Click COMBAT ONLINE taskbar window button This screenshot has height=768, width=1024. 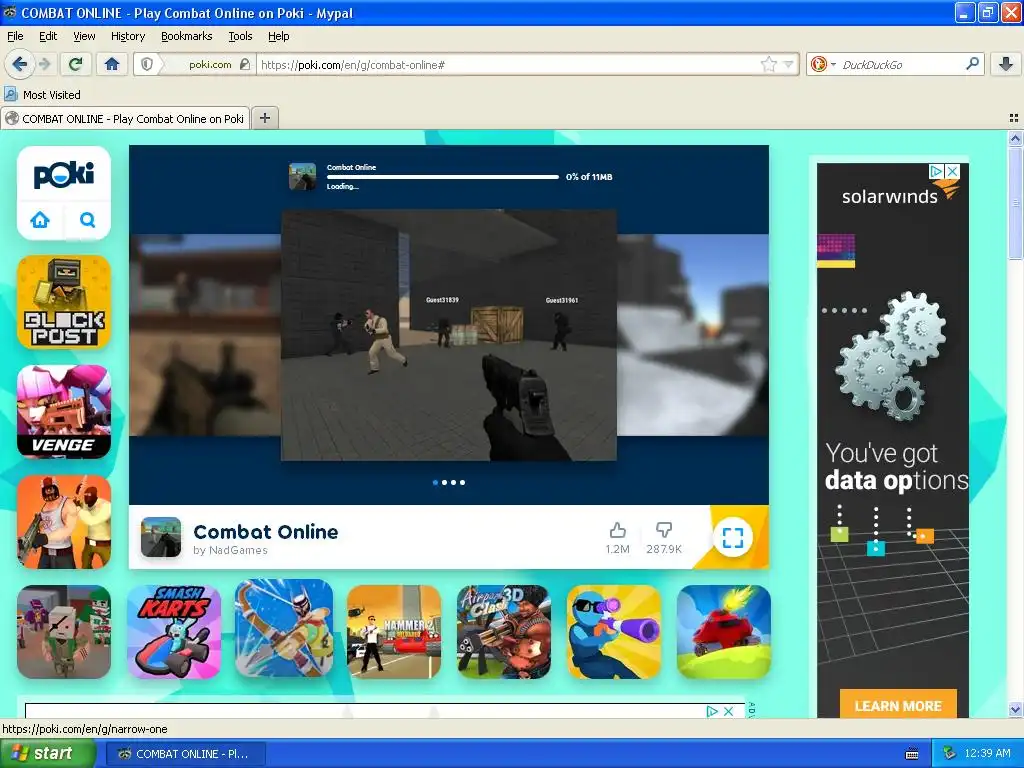pyautogui.click(x=185, y=754)
